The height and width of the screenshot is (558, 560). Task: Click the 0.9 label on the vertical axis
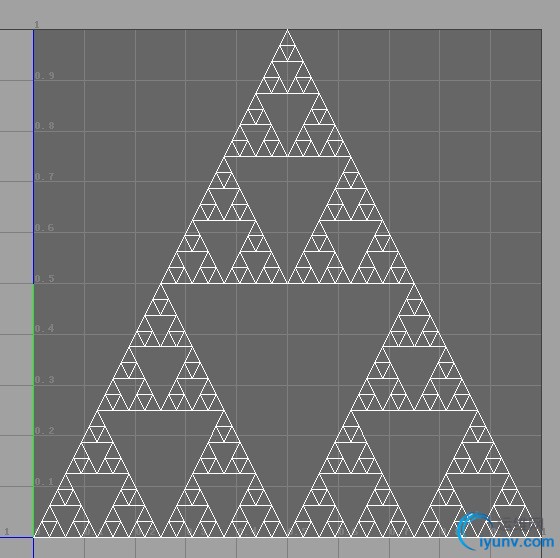[x=45, y=76]
